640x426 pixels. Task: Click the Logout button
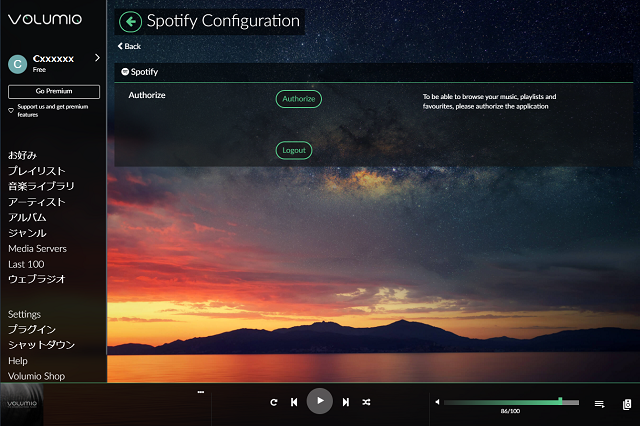pos(294,150)
